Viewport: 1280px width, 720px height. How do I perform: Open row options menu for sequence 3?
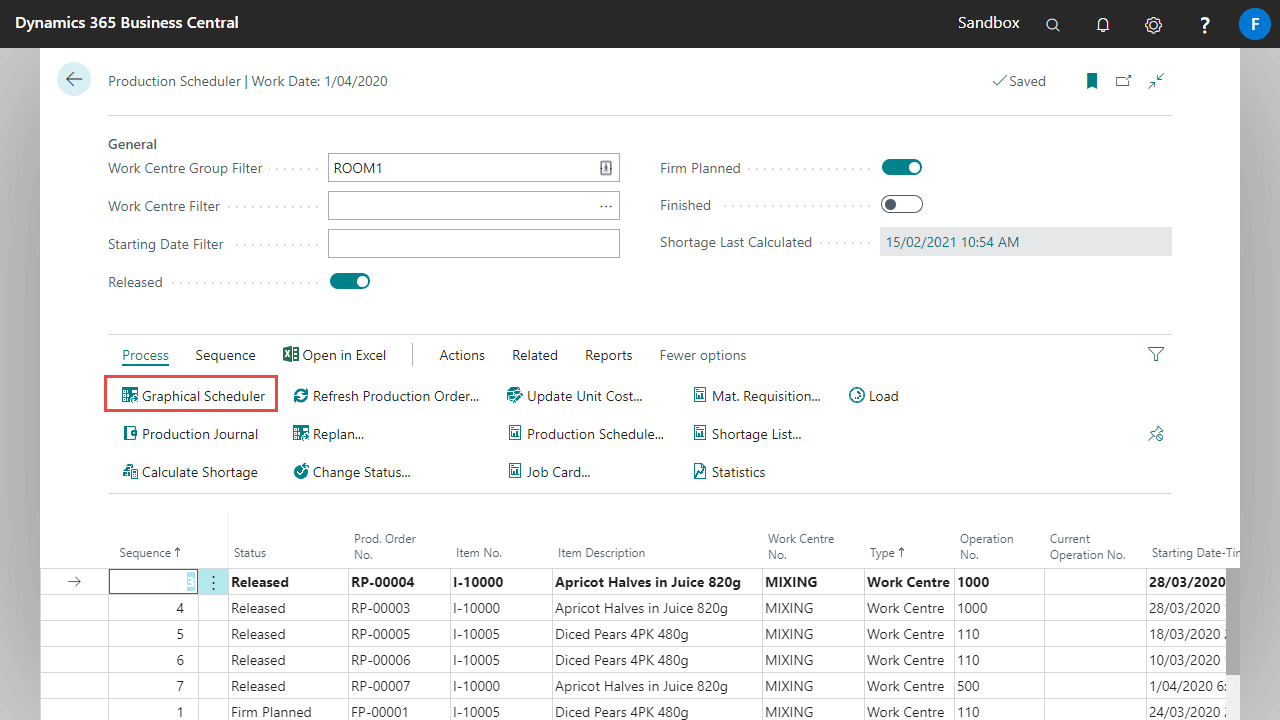coord(213,582)
